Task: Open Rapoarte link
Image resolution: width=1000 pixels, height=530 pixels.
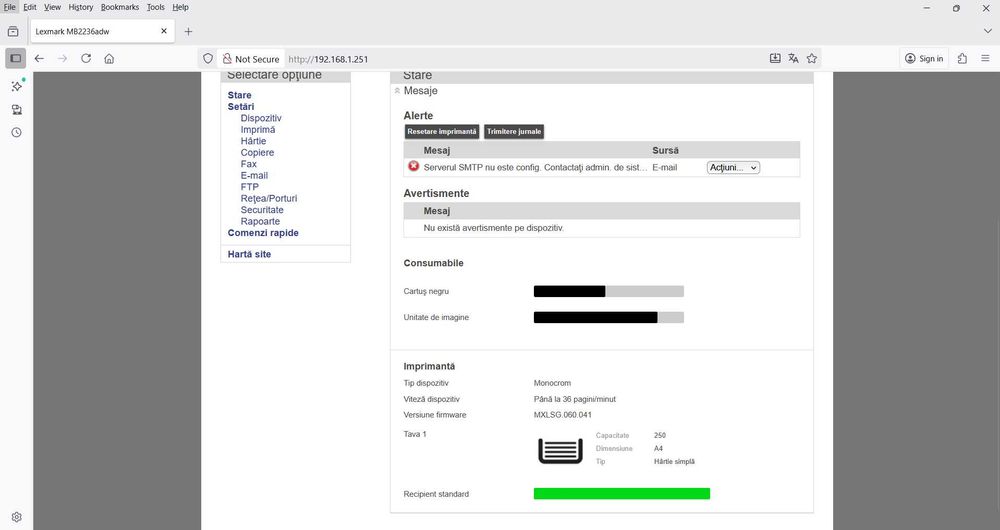Action: coord(260,221)
